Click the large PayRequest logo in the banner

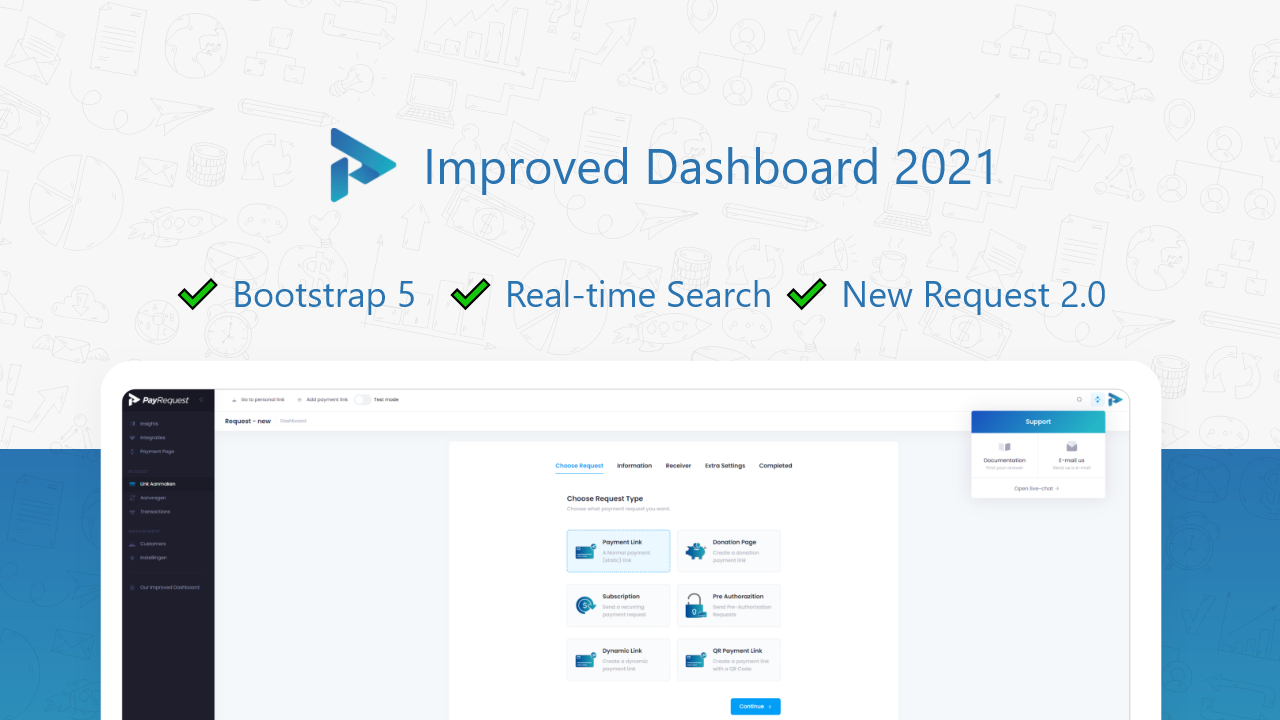pyautogui.click(x=362, y=165)
